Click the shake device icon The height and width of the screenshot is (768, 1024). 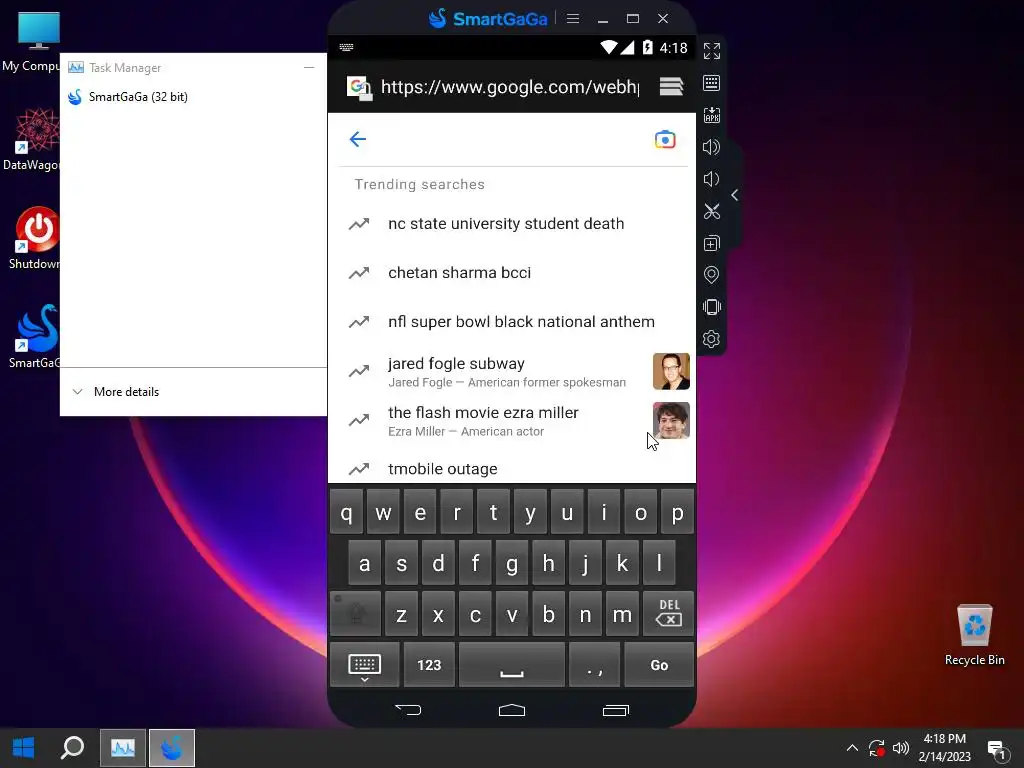tap(711, 307)
